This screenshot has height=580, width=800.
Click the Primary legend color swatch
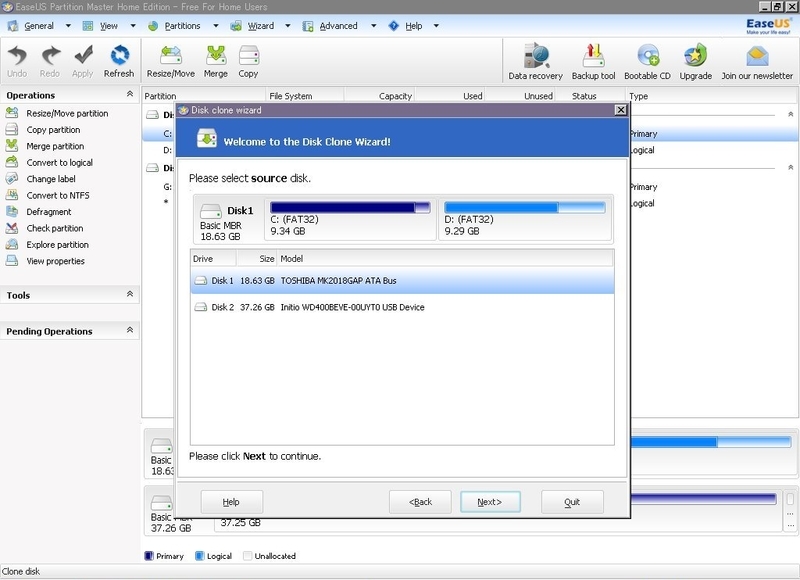tap(149, 556)
